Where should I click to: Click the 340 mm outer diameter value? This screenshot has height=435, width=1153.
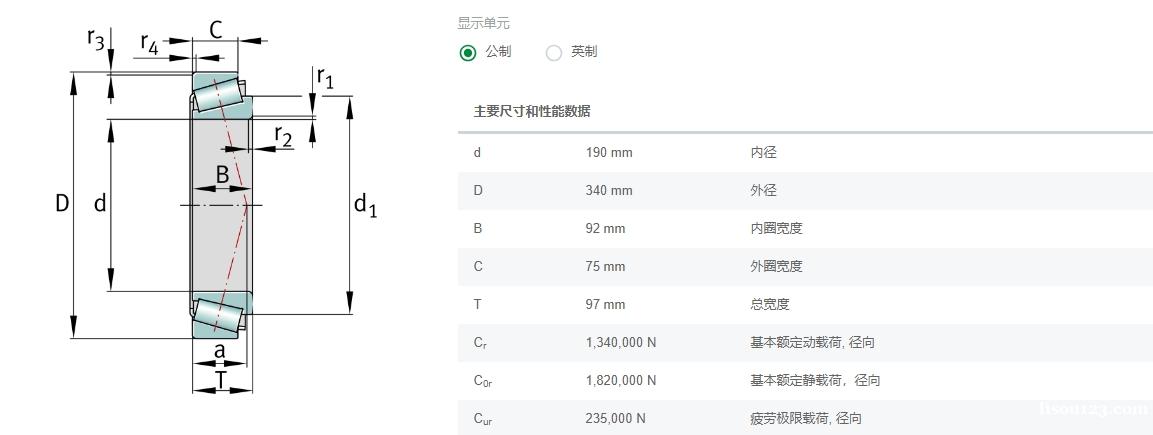click(609, 191)
